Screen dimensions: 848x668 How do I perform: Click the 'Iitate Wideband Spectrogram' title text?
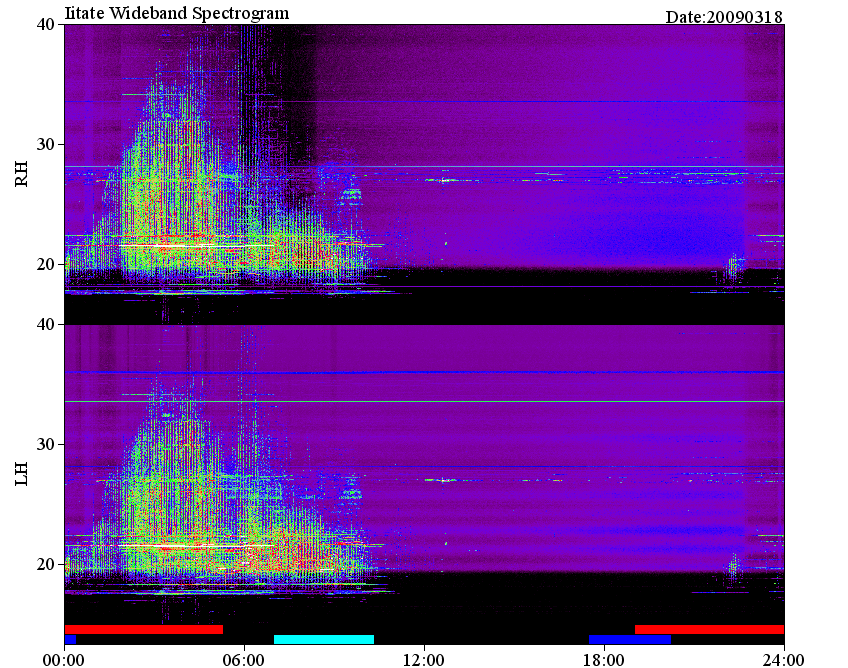(177, 13)
